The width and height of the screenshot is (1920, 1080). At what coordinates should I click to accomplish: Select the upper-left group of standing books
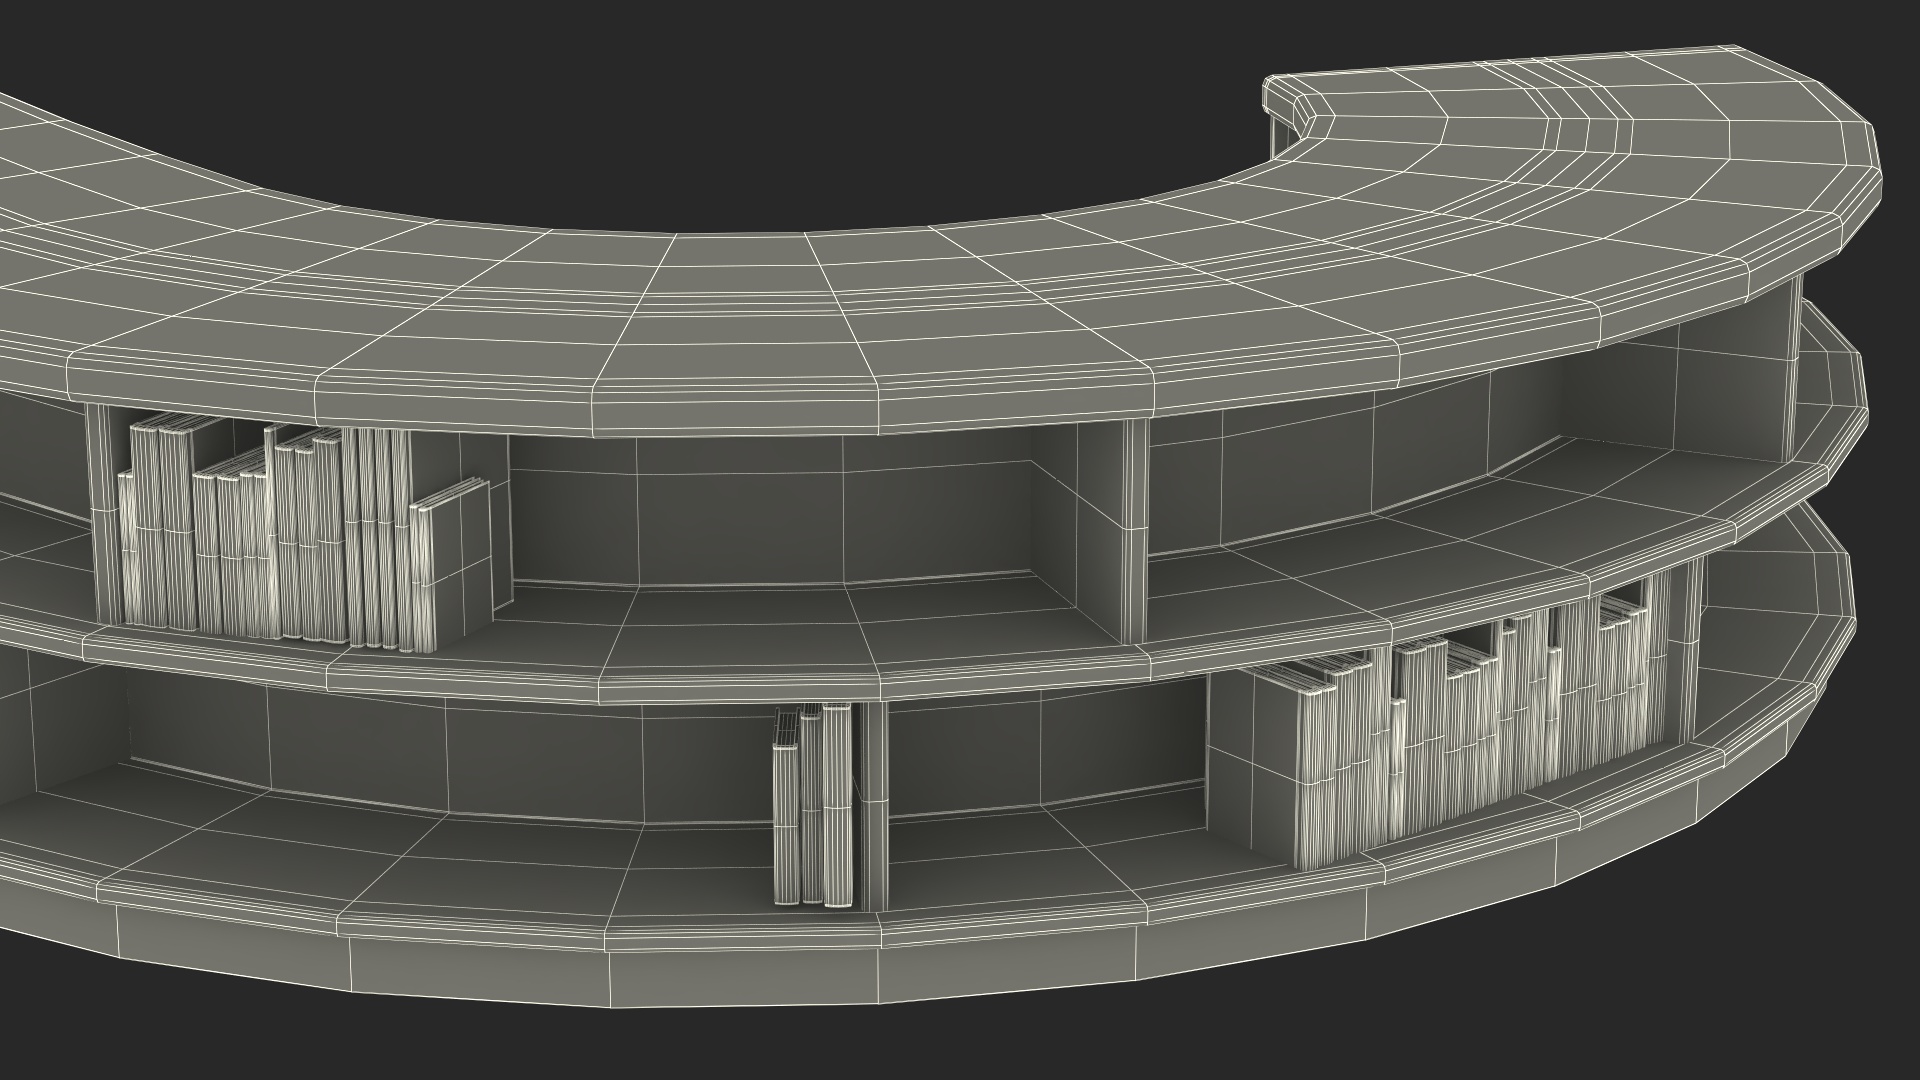[260, 540]
